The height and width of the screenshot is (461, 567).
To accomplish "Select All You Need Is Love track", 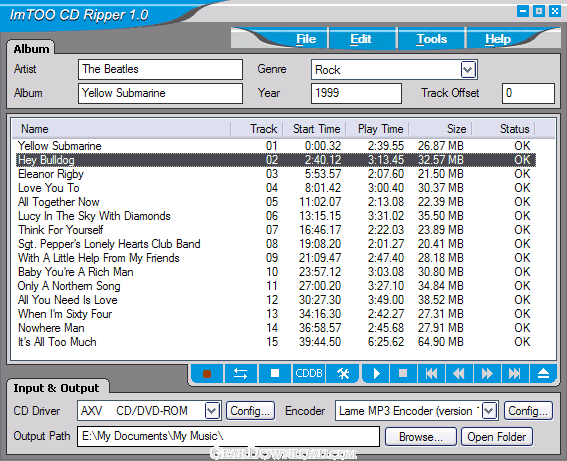I will 276,300.
